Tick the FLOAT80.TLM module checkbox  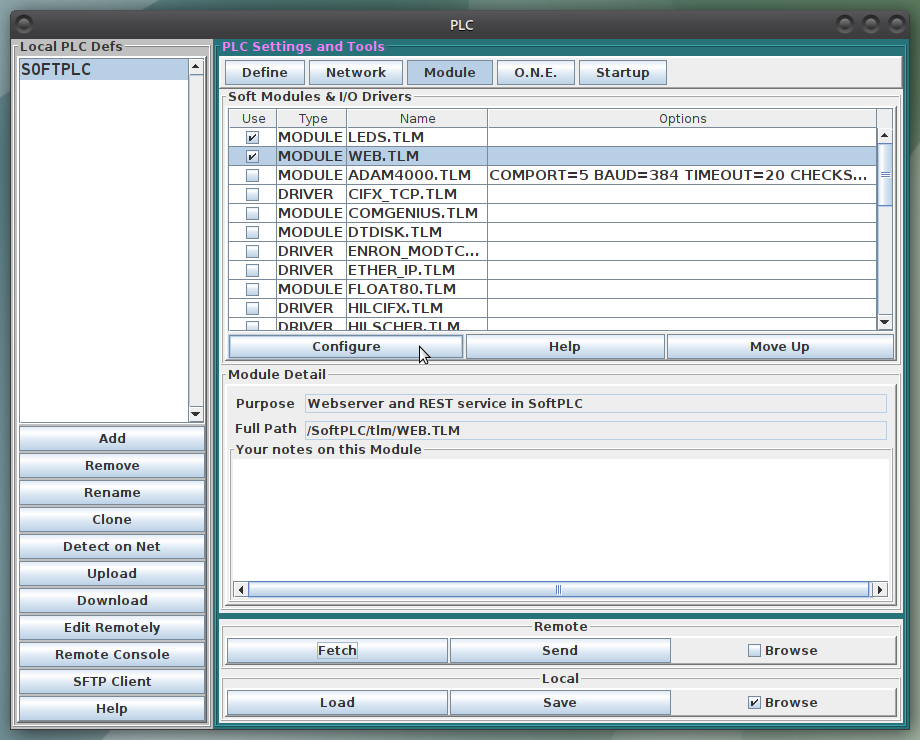pyautogui.click(x=252, y=289)
